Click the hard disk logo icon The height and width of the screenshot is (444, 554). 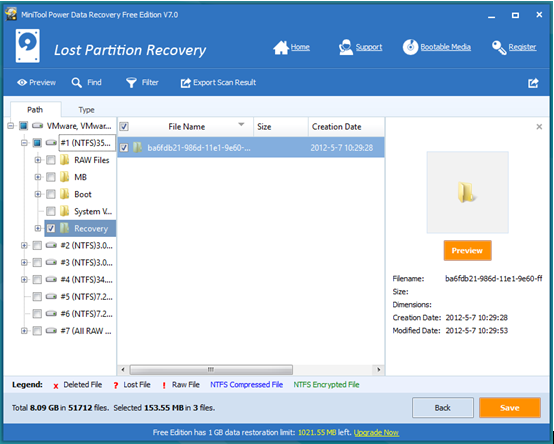28,46
